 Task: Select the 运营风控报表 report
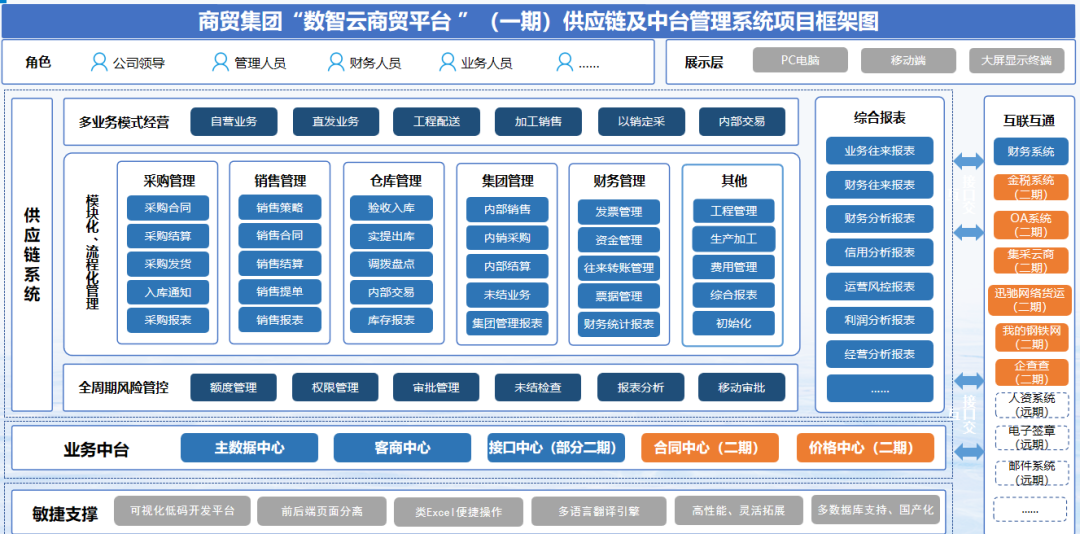(x=880, y=287)
